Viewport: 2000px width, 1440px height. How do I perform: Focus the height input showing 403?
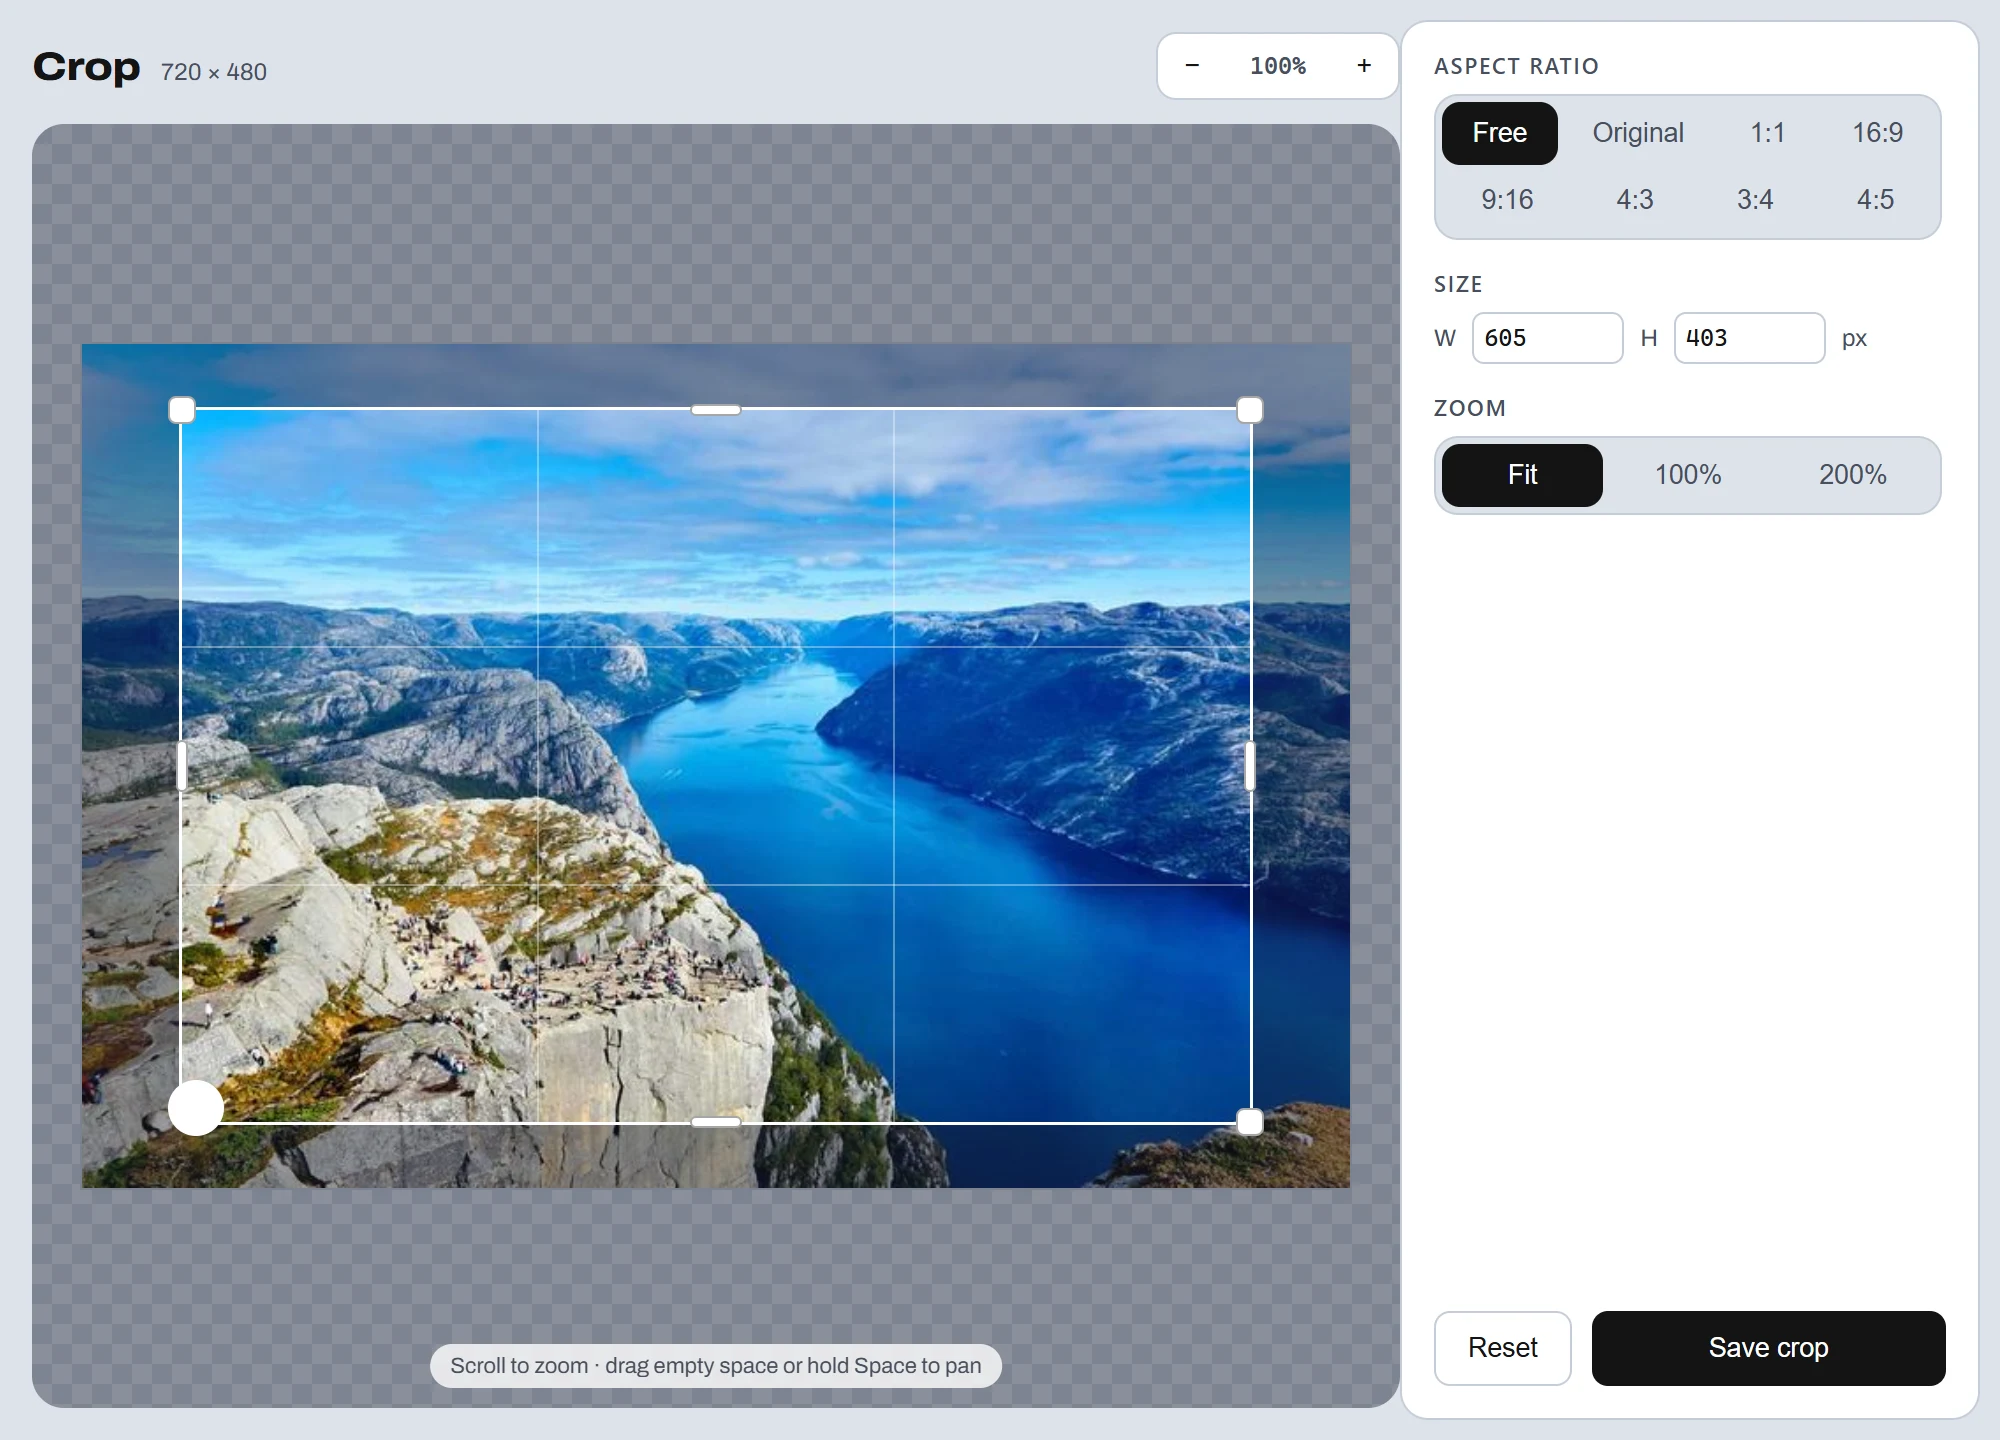1749,338
